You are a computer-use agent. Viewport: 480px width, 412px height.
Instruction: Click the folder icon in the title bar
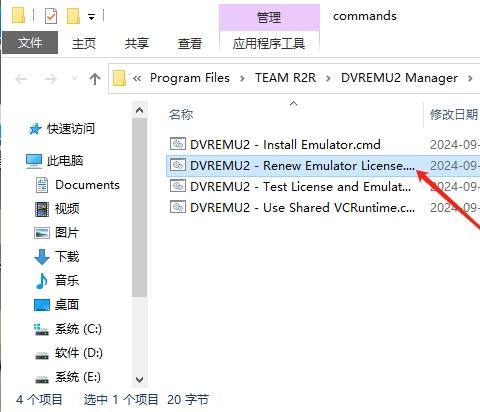coord(18,15)
